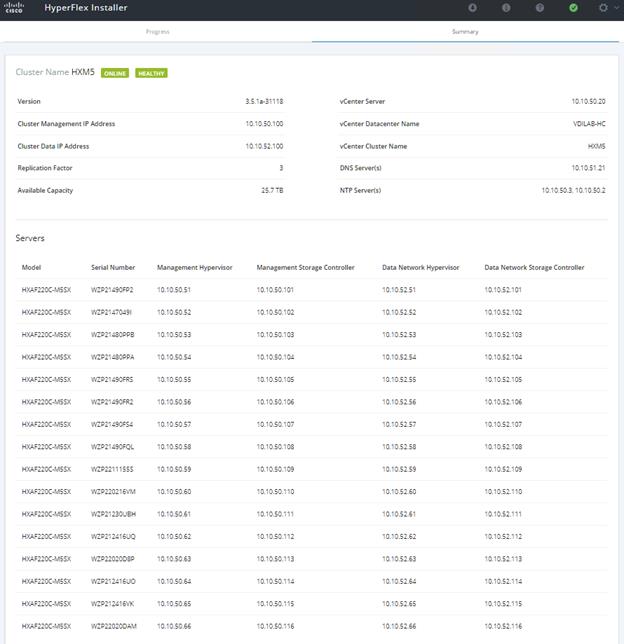Image resolution: width=624 pixels, height=644 pixels.
Task: Select management hypervisor IP 10.10.50.62
Action: (174, 536)
